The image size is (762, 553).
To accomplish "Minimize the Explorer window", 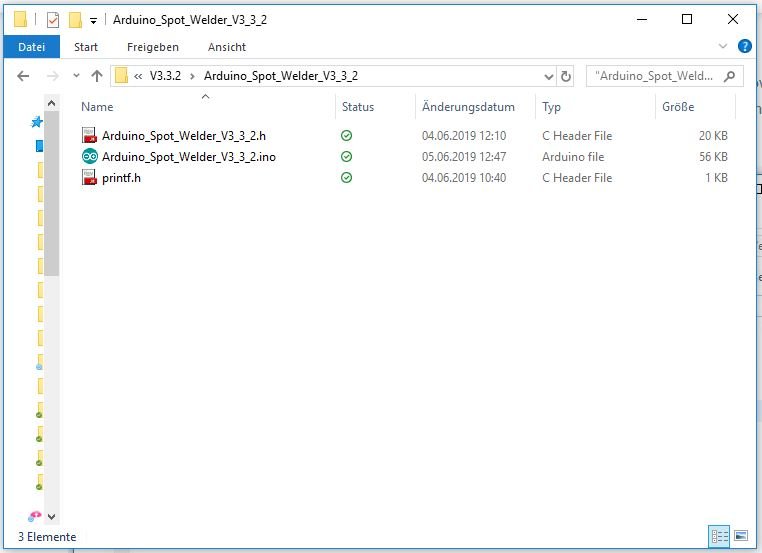I will (x=642, y=19).
